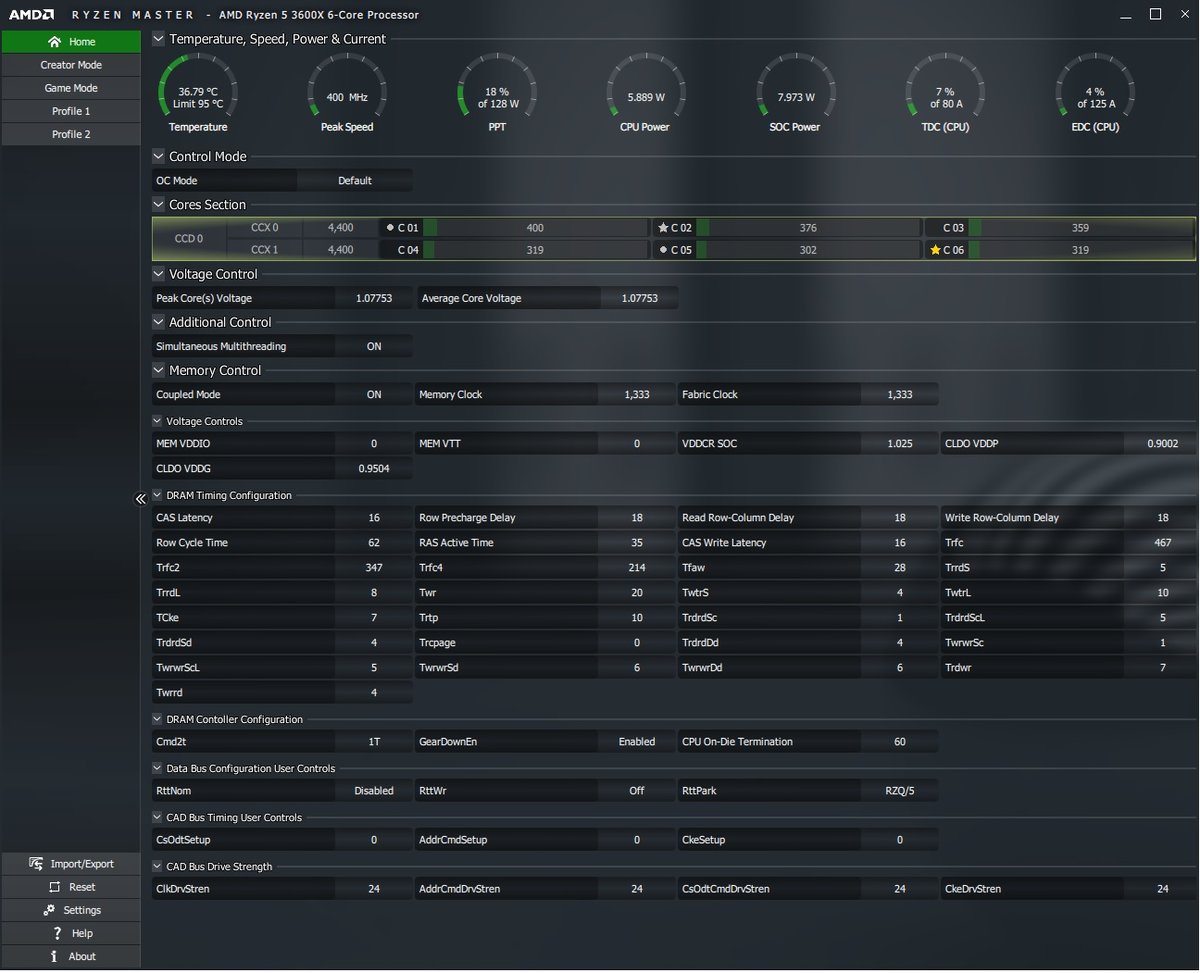Click the EDC (CPU) gauge
This screenshot has height=973, width=1200.
pyautogui.click(x=1096, y=93)
